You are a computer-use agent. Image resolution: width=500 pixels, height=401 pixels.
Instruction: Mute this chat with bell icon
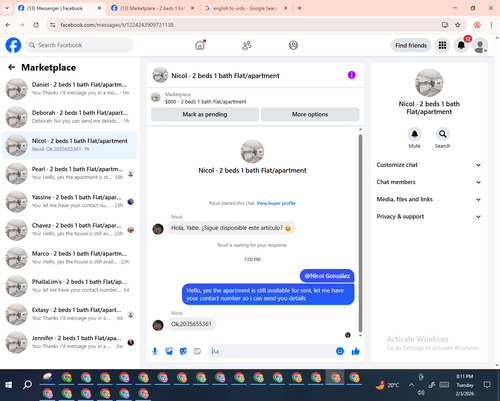coord(415,134)
